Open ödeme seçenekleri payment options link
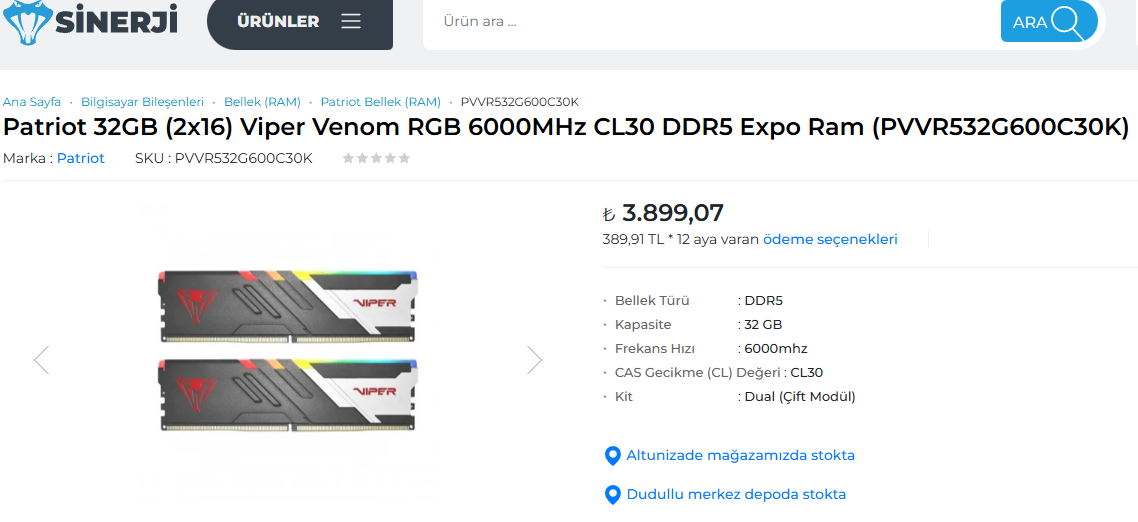This screenshot has height=522, width=1138. (830, 239)
